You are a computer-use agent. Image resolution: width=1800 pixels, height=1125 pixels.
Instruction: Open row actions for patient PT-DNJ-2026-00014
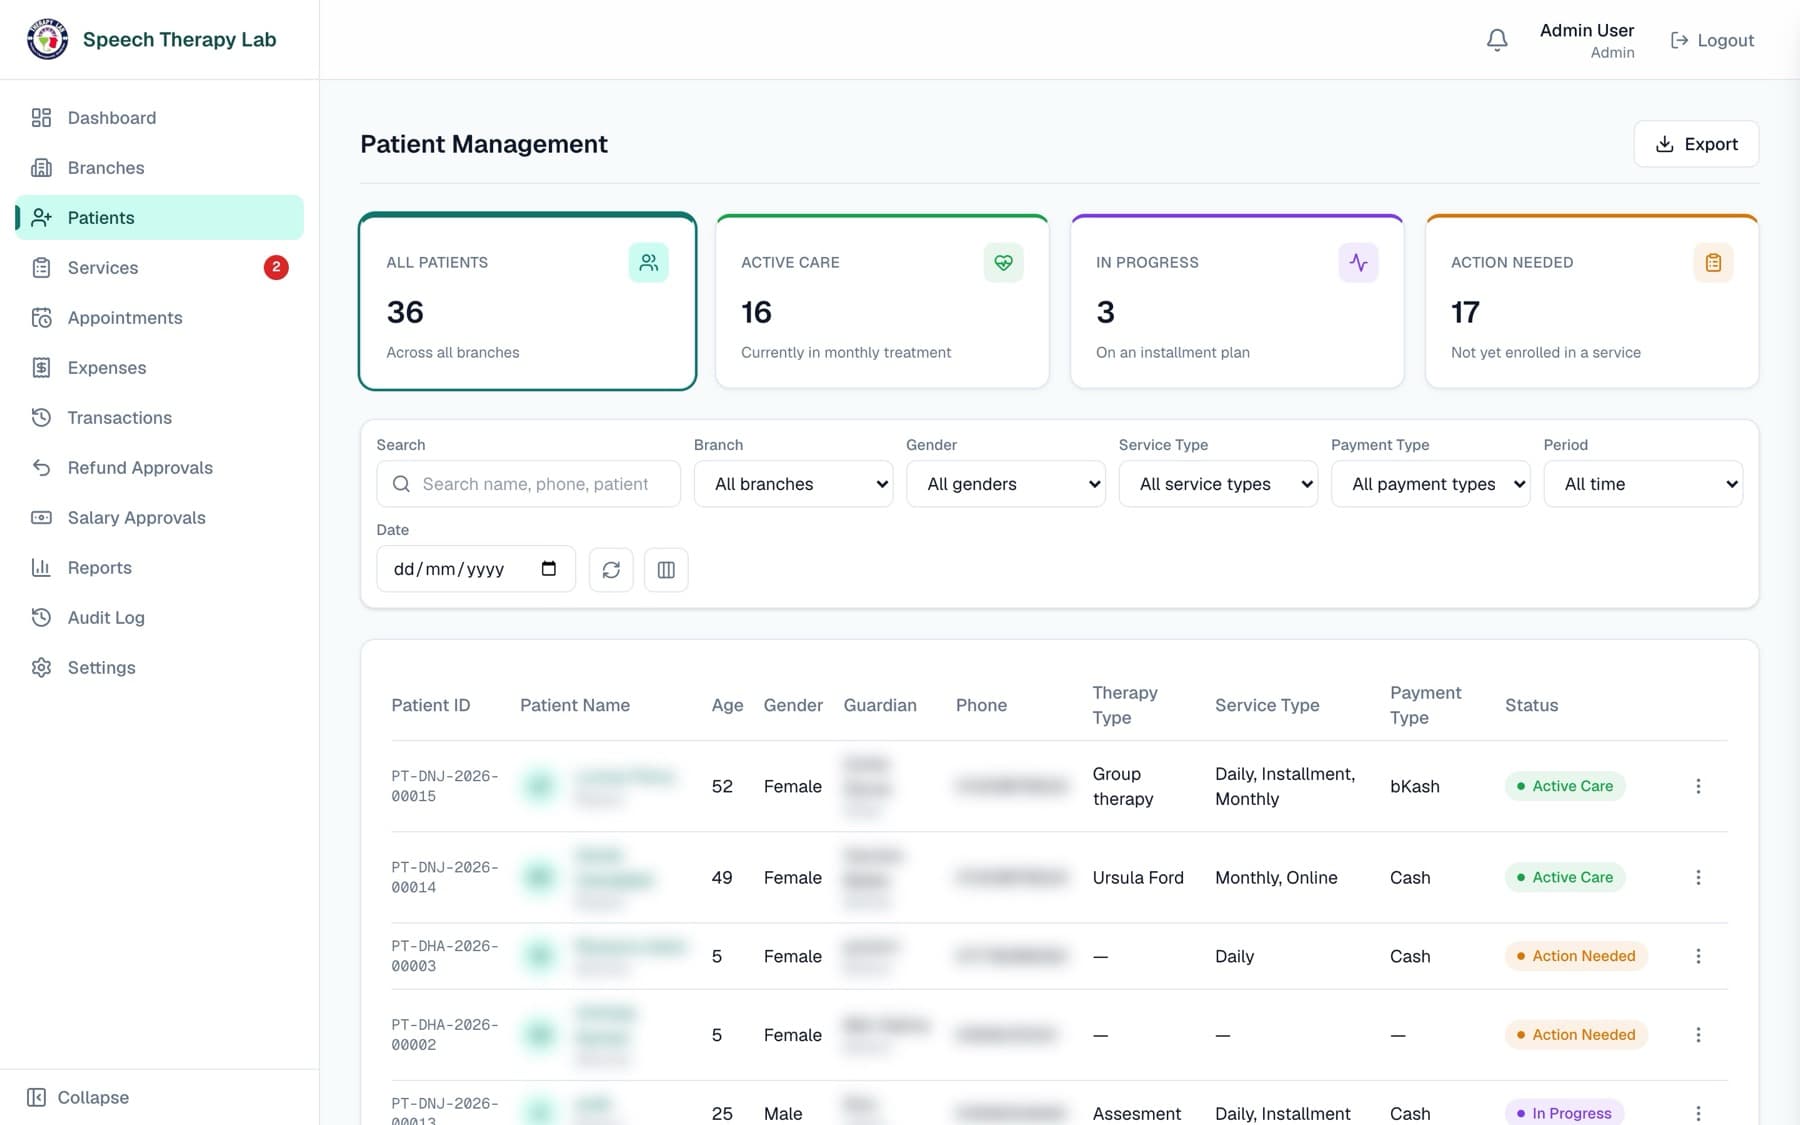tap(1698, 877)
